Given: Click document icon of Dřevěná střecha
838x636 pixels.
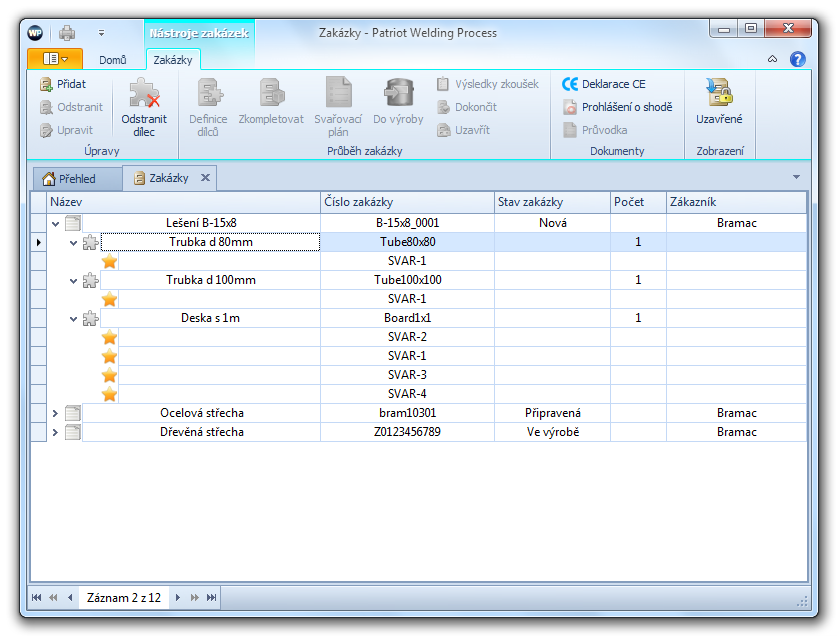Looking at the screenshot, I should pyautogui.click(x=73, y=432).
